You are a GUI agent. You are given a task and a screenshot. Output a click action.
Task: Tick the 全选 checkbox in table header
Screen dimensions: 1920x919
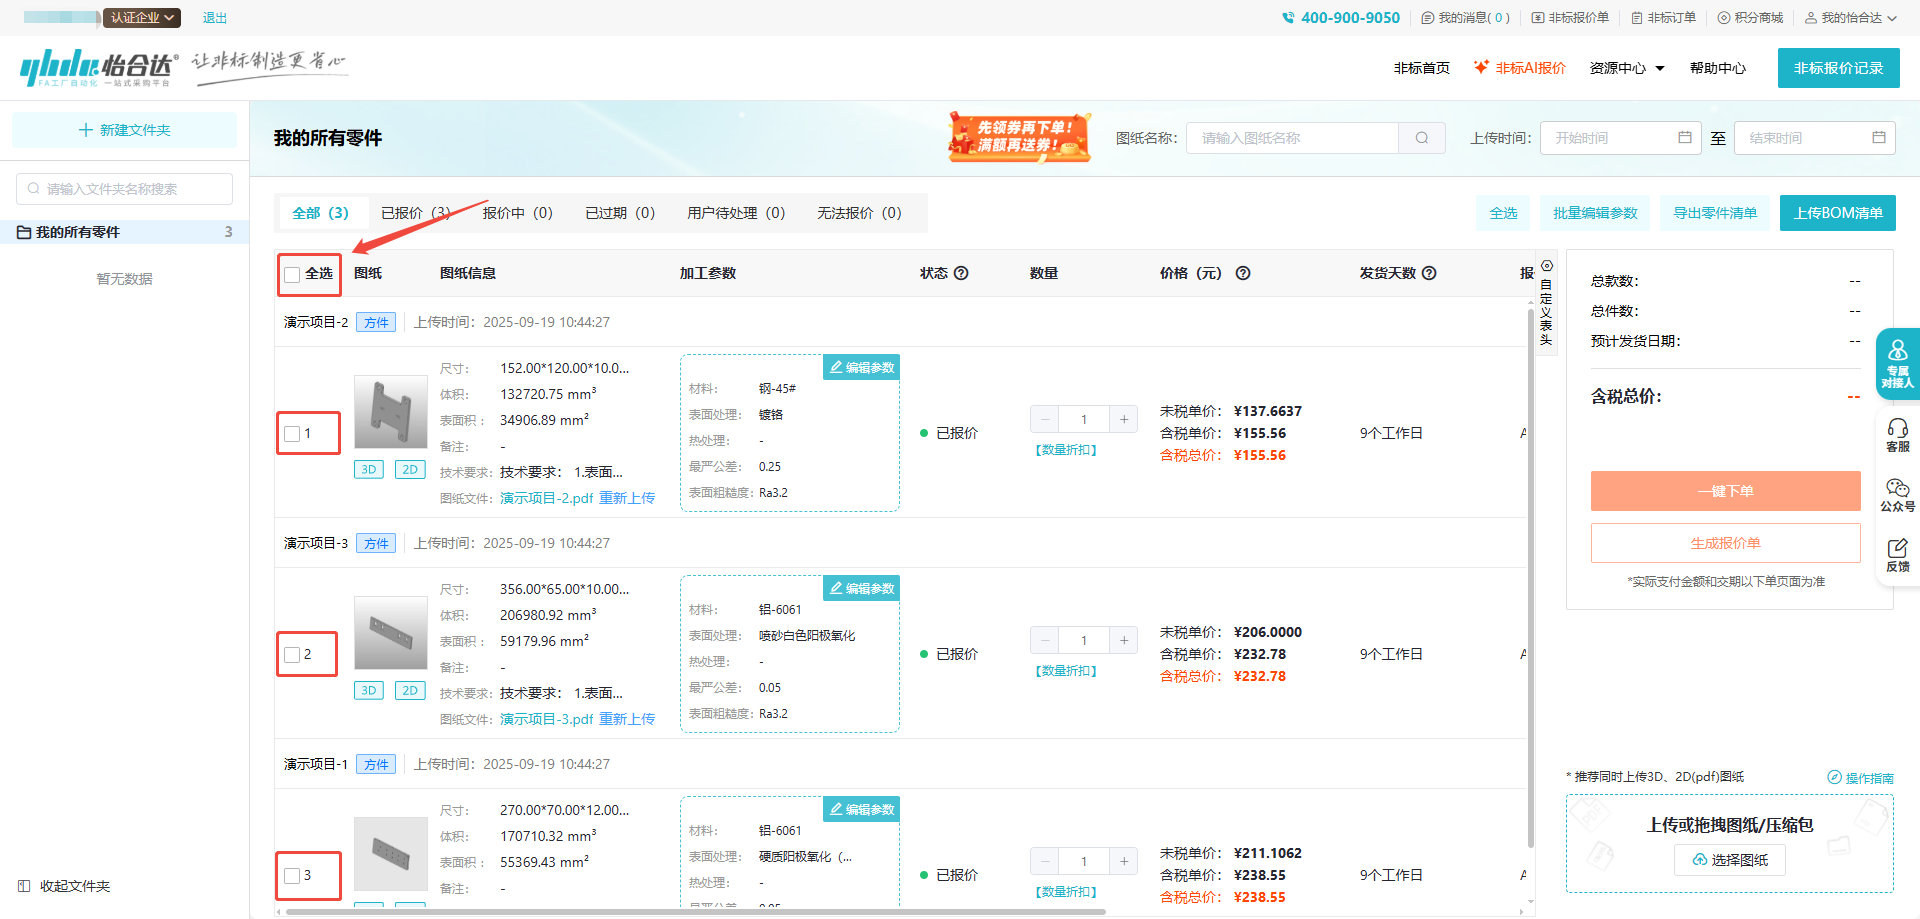292,274
